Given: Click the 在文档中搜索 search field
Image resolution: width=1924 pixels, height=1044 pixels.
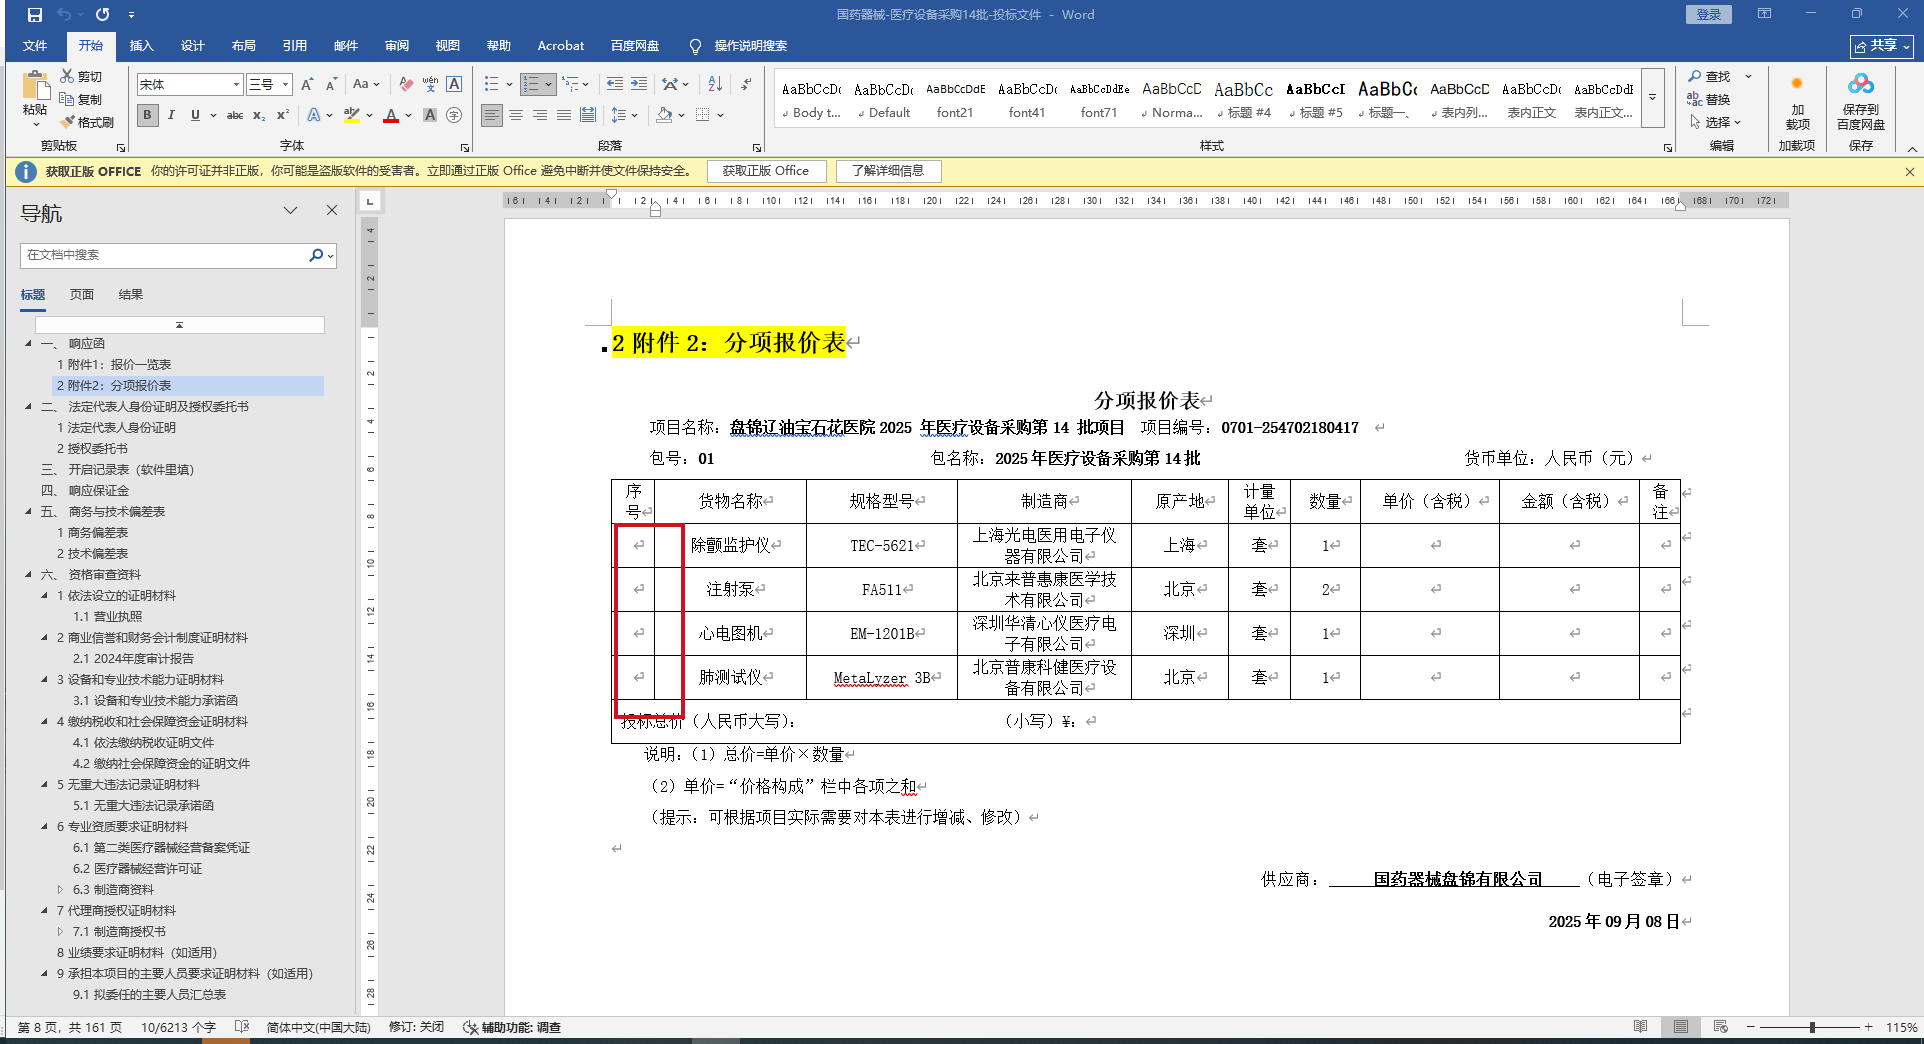Looking at the screenshot, I should (165, 255).
